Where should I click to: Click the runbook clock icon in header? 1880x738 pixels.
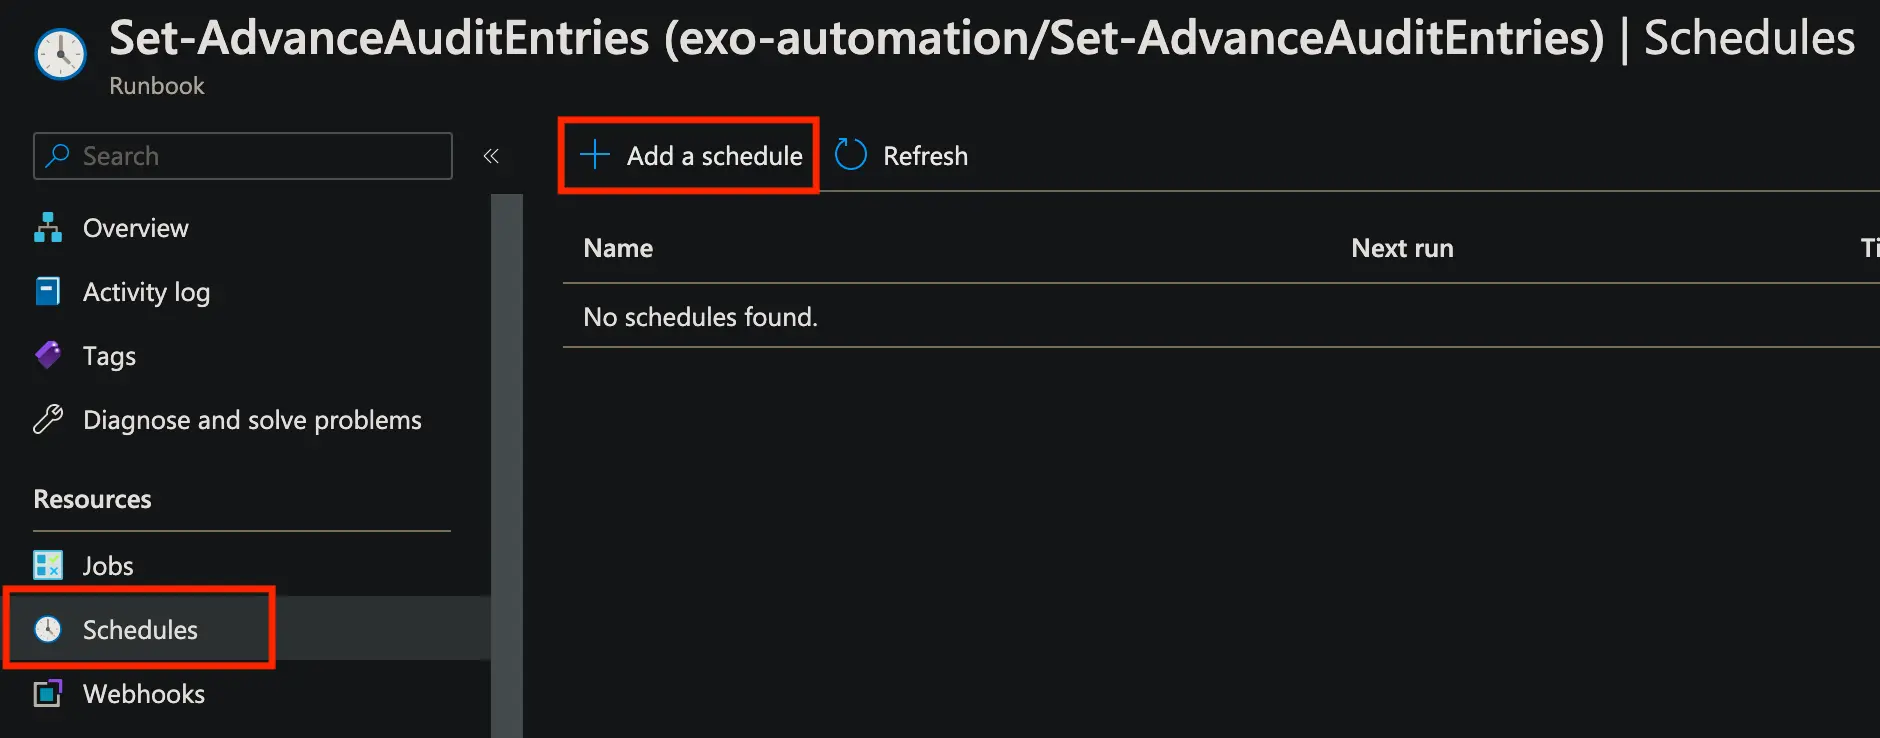pyautogui.click(x=60, y=54)
